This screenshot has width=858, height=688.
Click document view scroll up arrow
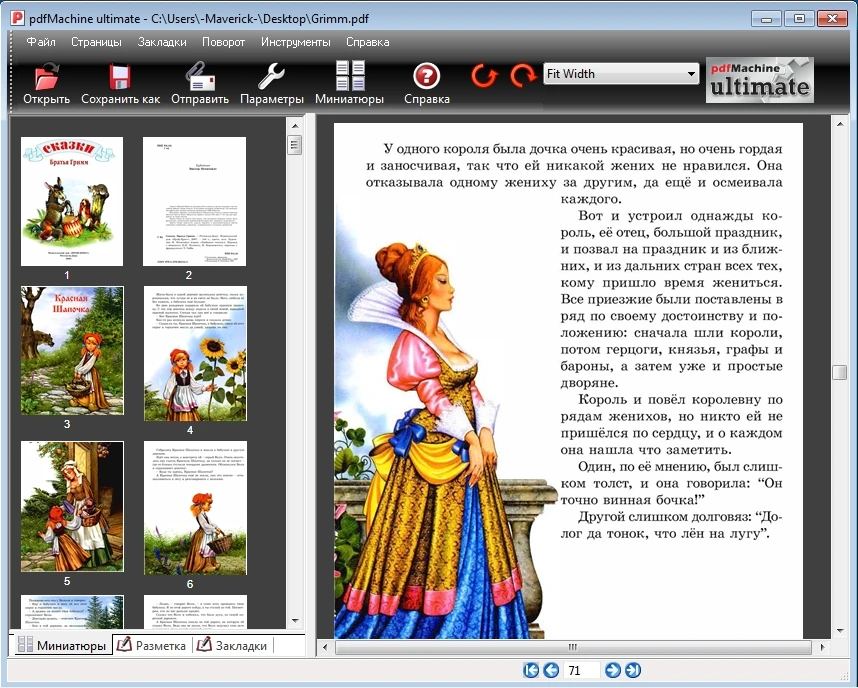(839, 124)
